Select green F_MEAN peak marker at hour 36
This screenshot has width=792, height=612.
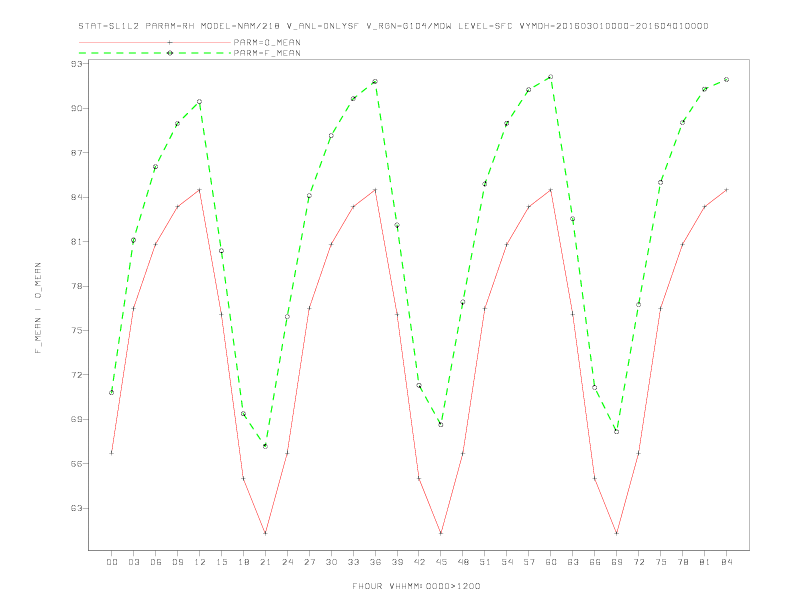click(375, 81)
